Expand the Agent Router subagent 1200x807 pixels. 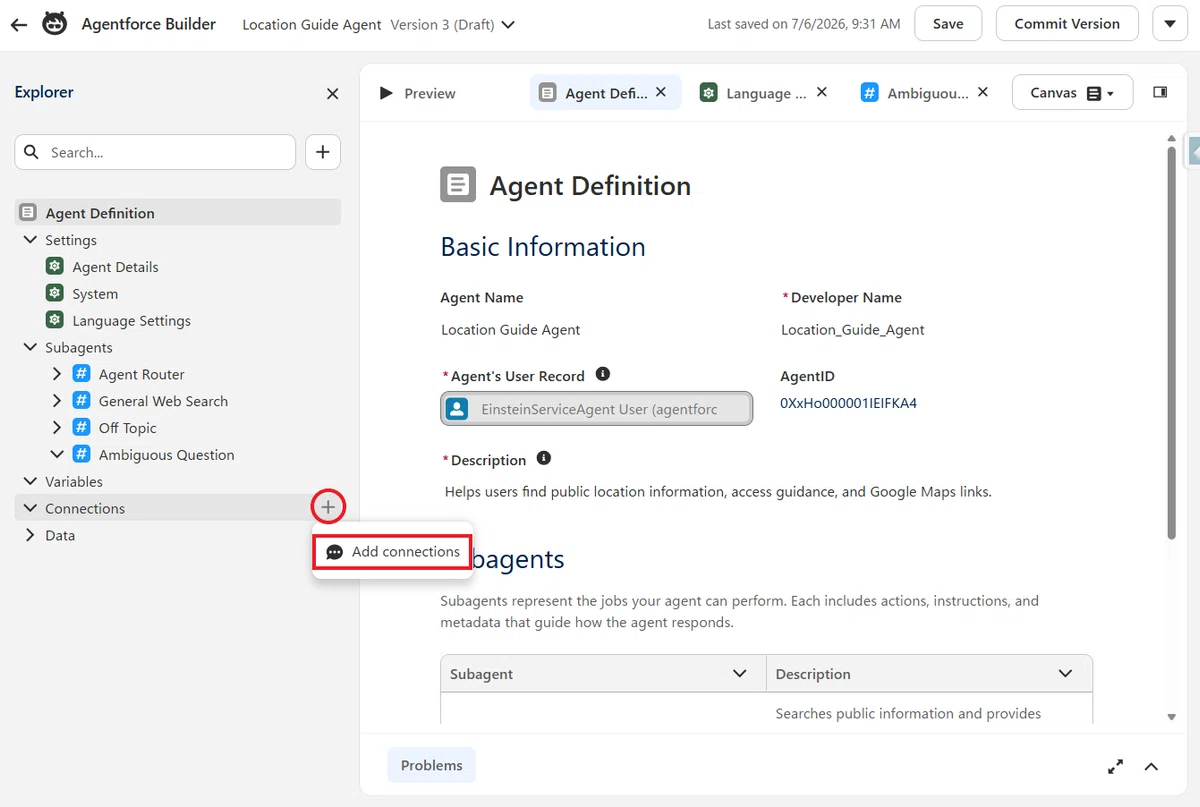[x=57, y=374]
